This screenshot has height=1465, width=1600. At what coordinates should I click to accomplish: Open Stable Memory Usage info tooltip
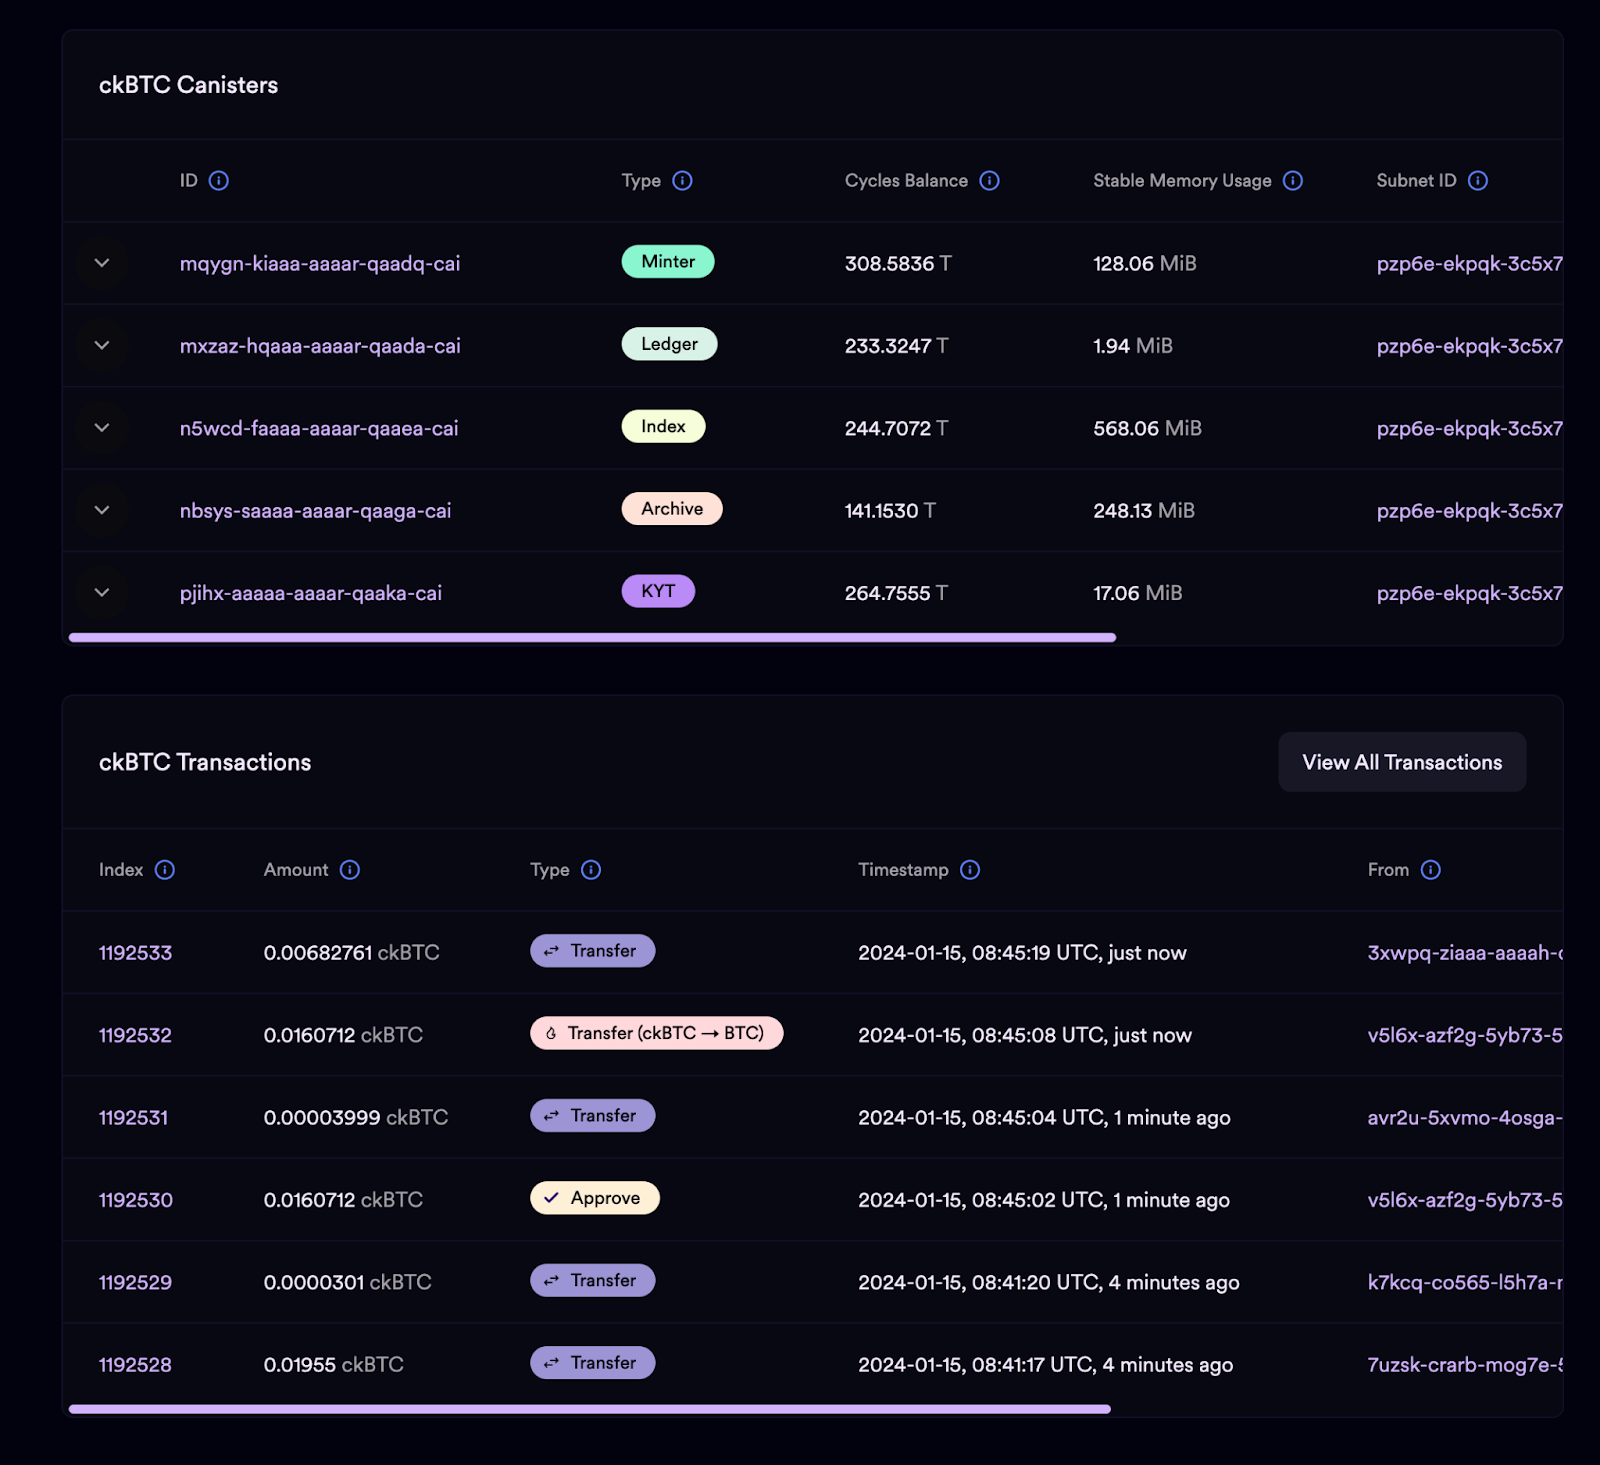(x=1292, y=181)
